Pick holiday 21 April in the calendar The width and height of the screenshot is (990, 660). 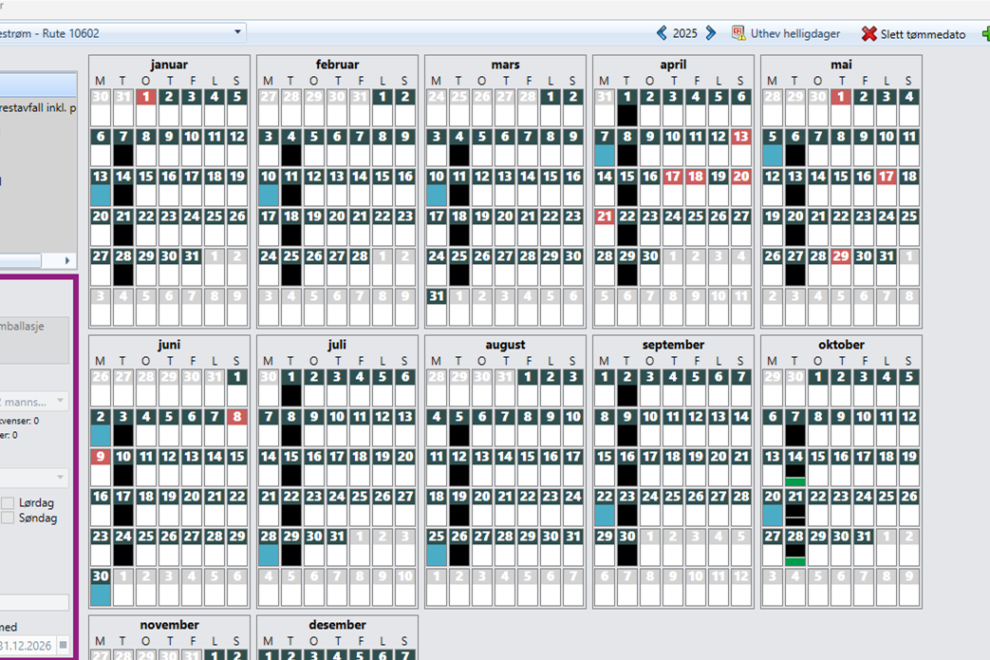[x=604, y=226]
